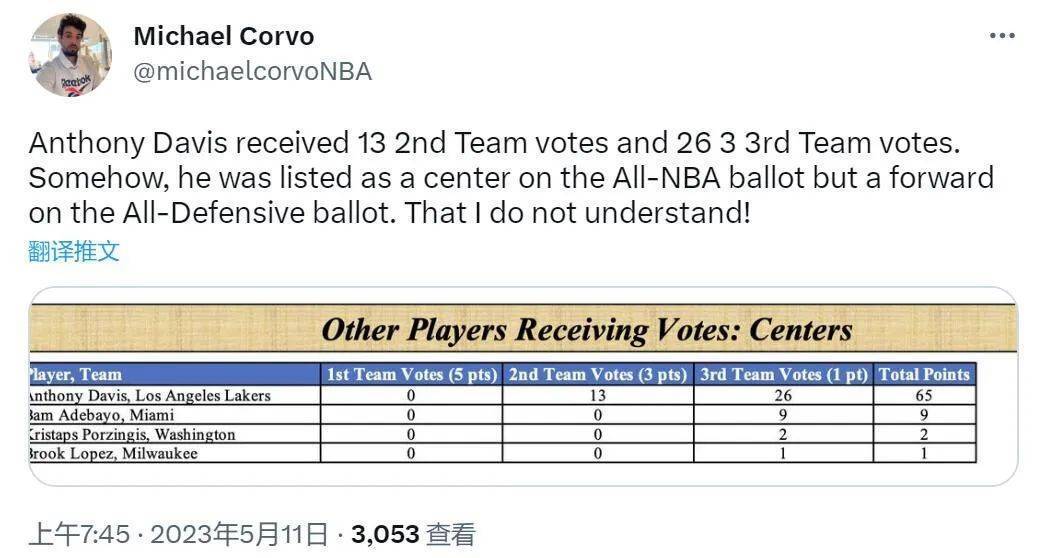
Task: Click the '3rd Team Votes (1 pt)' column header
Action: pos(784,375)
